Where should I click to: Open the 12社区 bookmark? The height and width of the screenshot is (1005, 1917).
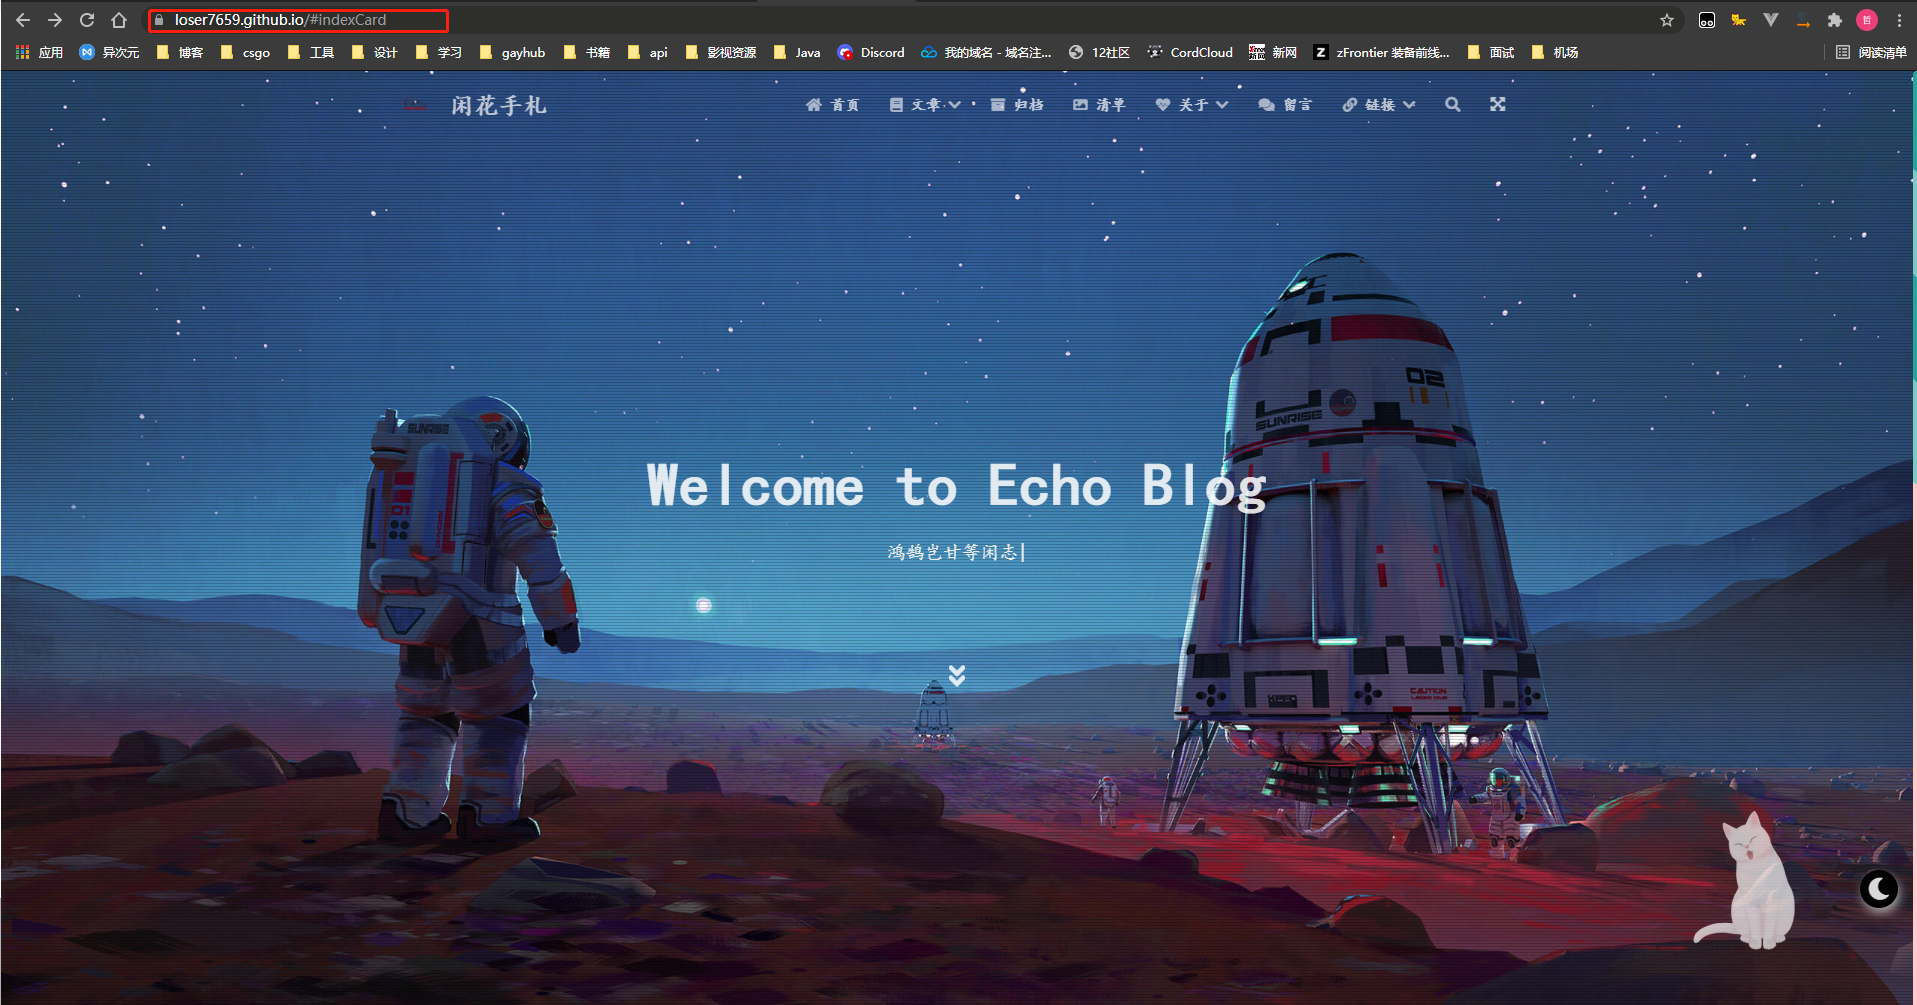(x=1099, y=53)
